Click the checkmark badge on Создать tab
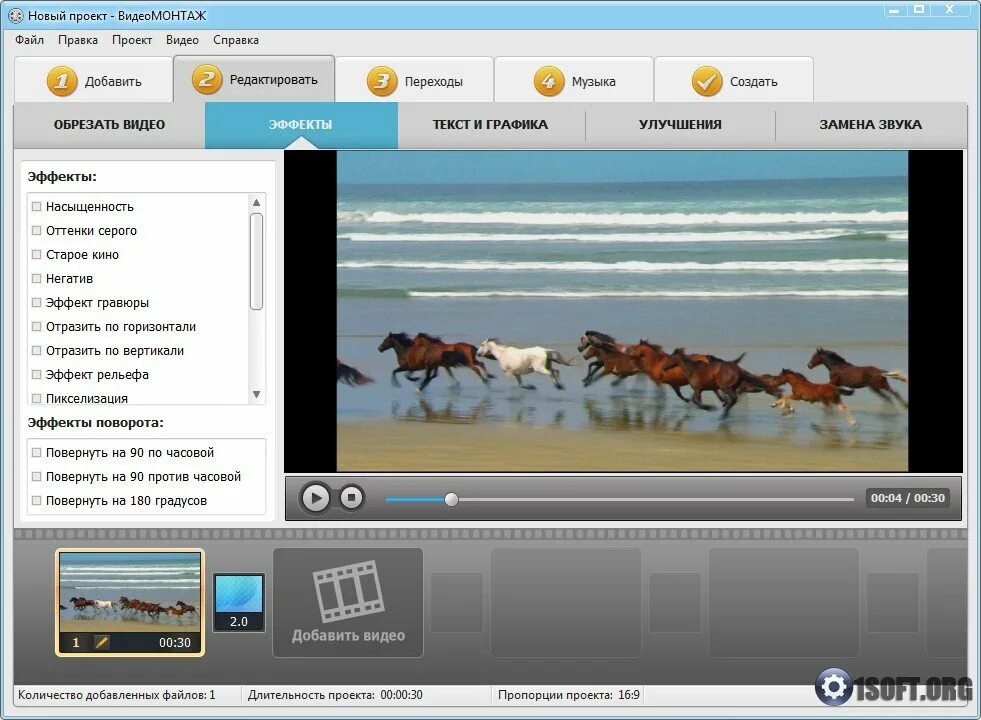The width and height of the screenshot is (981, 720). [x=707, y=81]
